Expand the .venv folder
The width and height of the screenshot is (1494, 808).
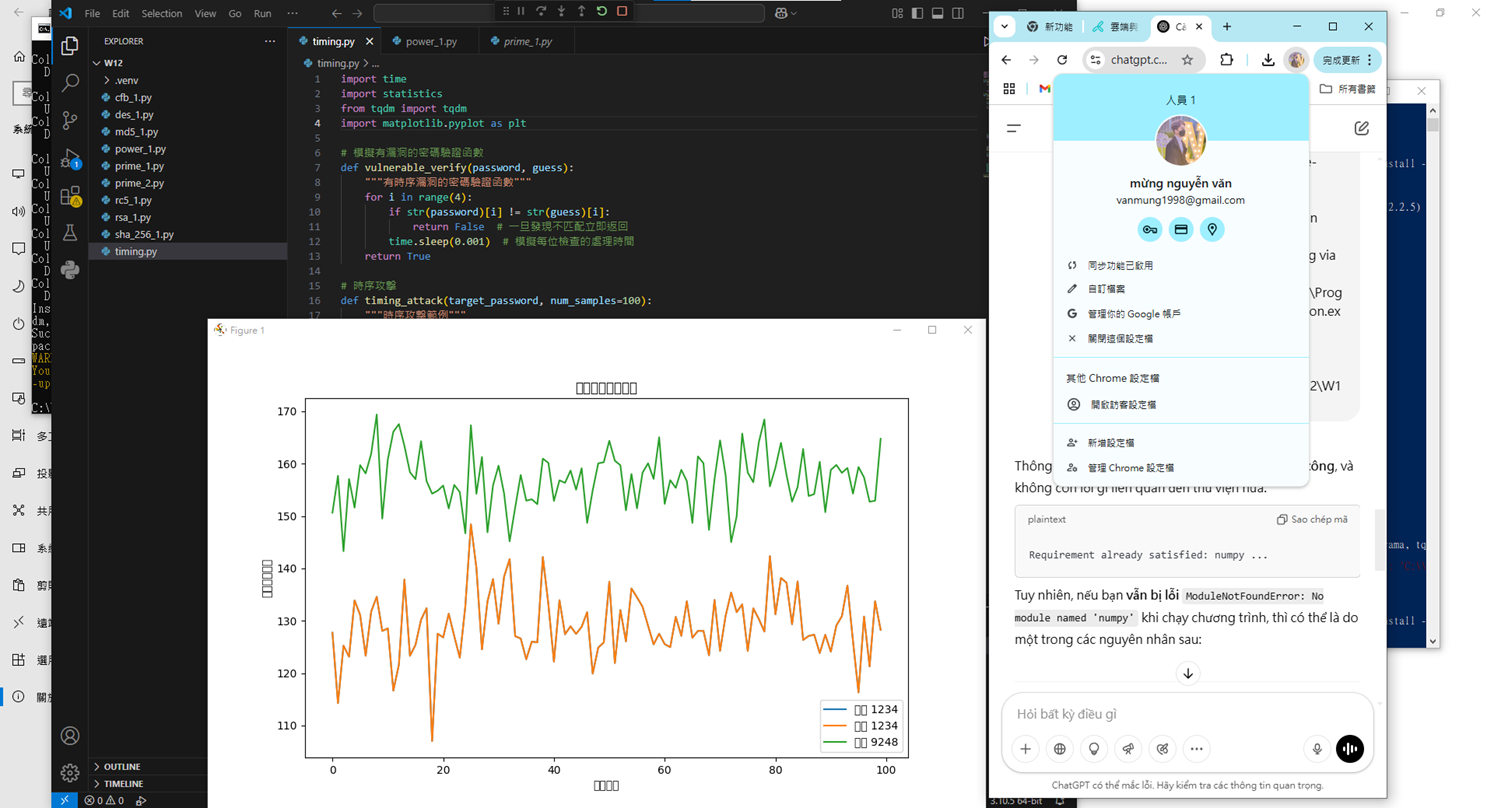click(x=126, y=80)
